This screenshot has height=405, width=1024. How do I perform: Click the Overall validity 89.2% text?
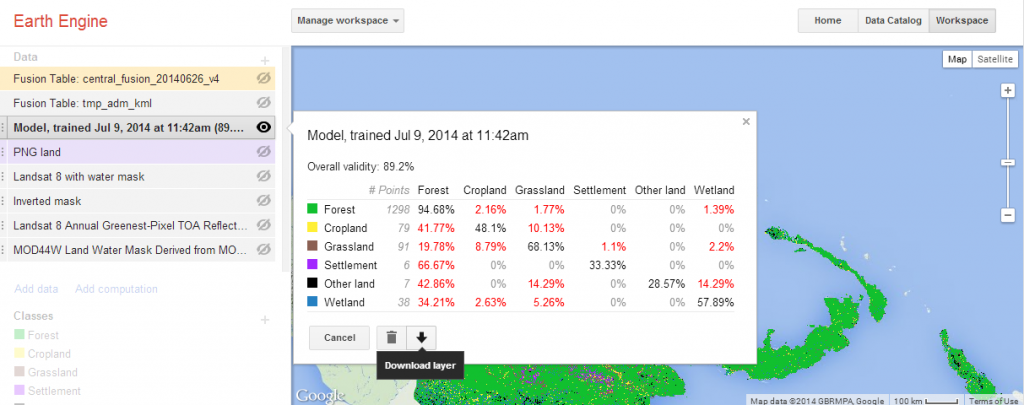[x=360, y=167]
